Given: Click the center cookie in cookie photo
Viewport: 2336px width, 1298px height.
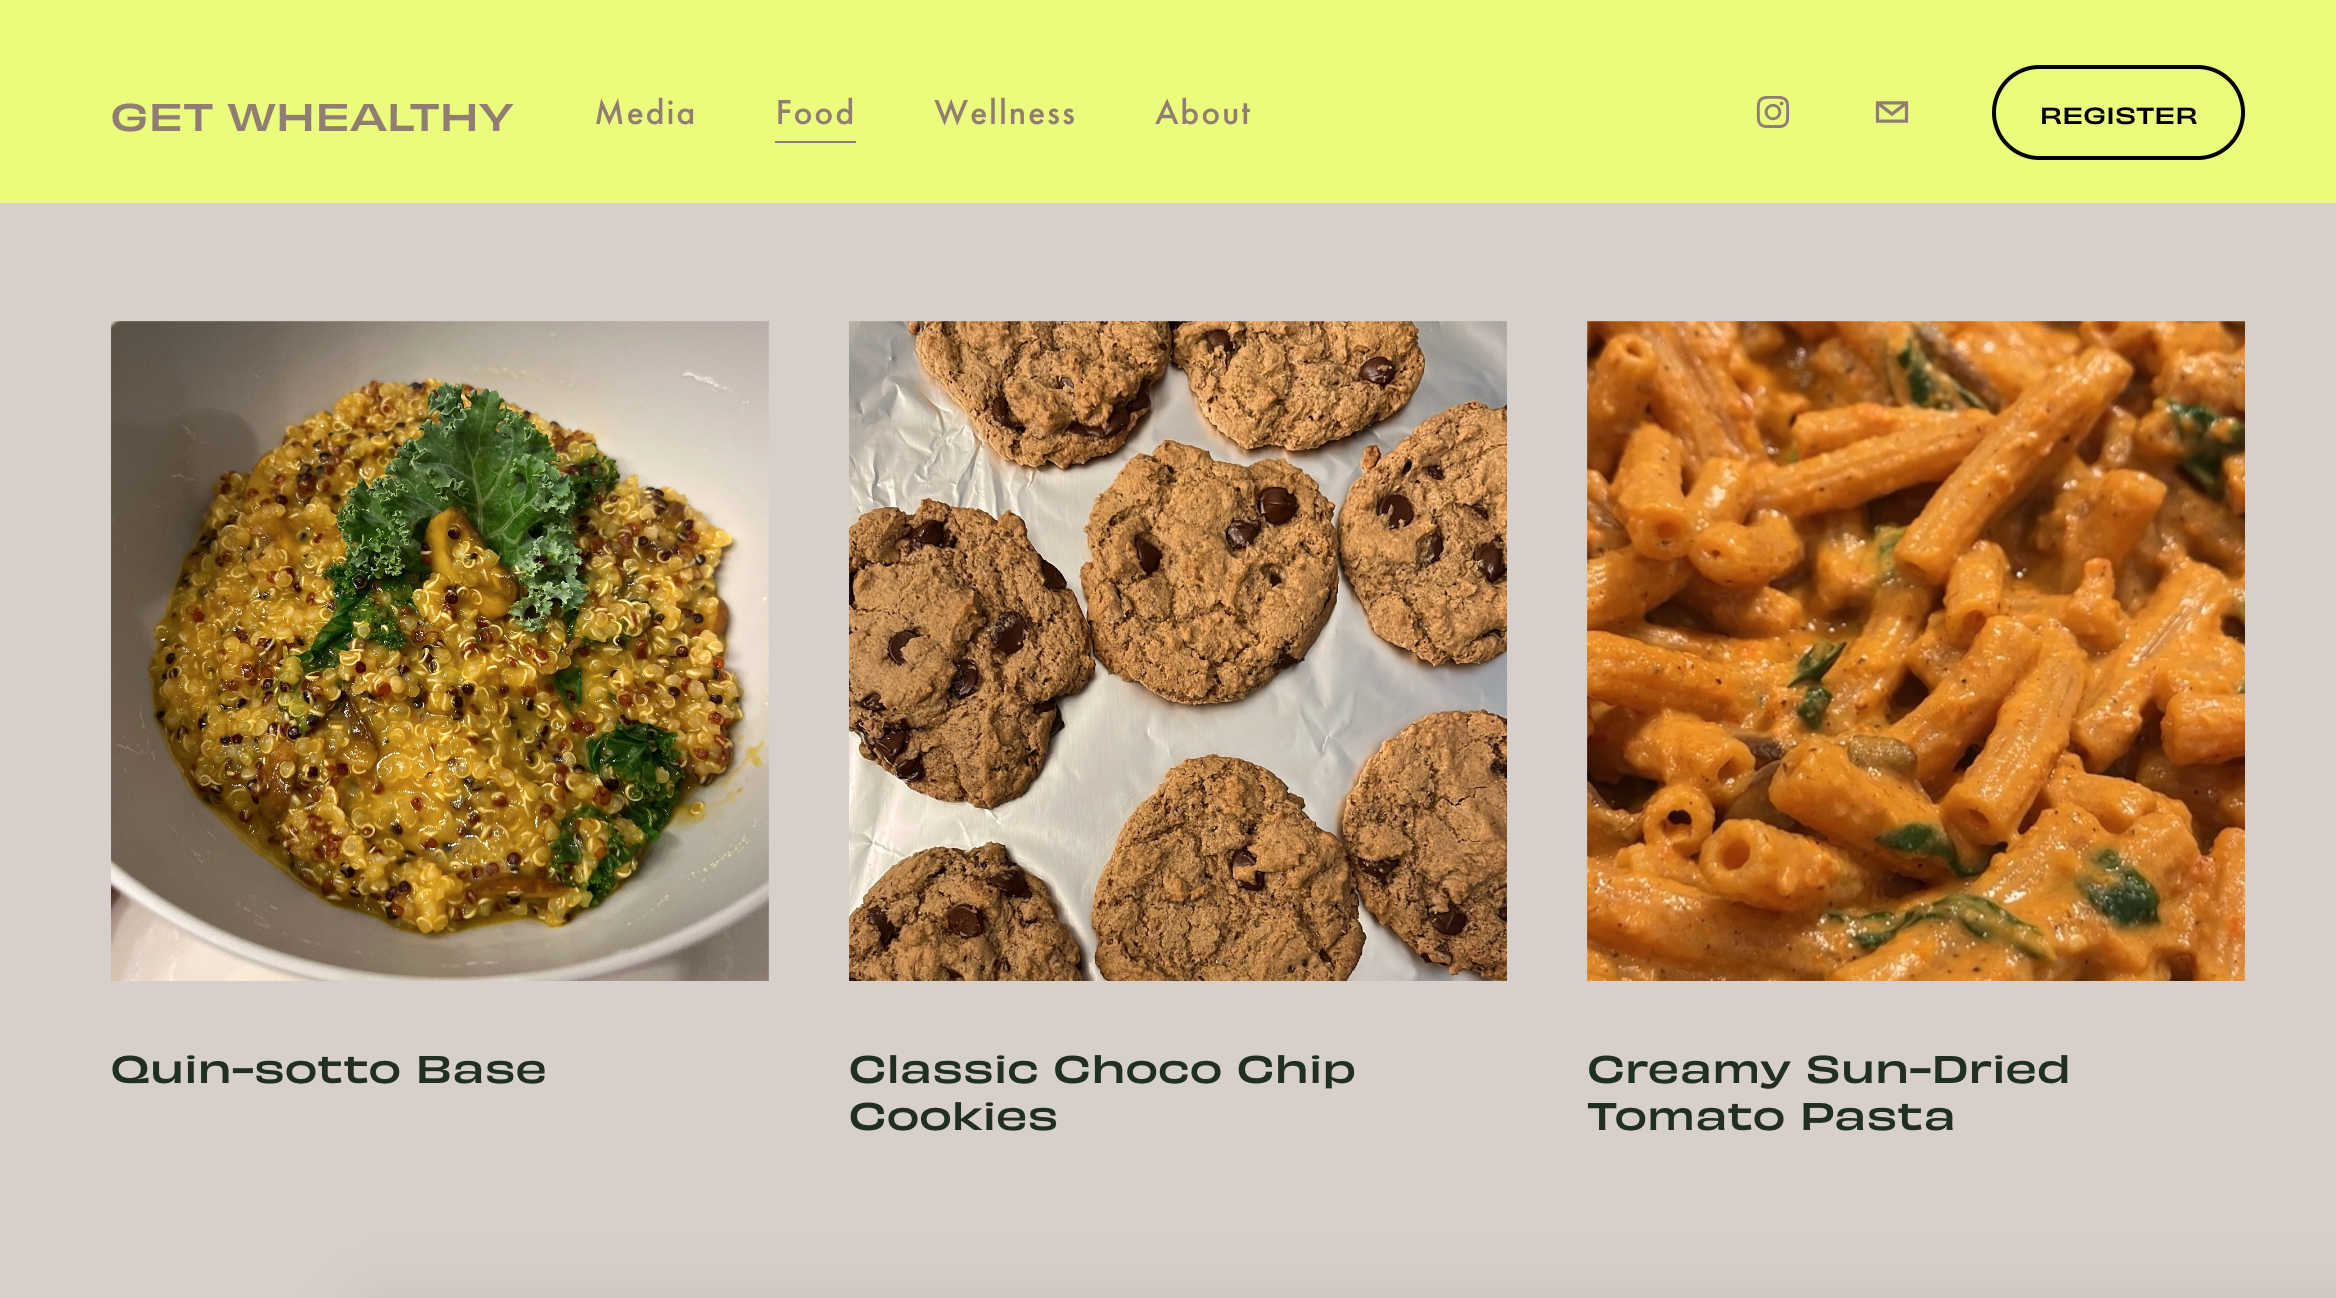Looking at the screenshot, I should 1210,570.
